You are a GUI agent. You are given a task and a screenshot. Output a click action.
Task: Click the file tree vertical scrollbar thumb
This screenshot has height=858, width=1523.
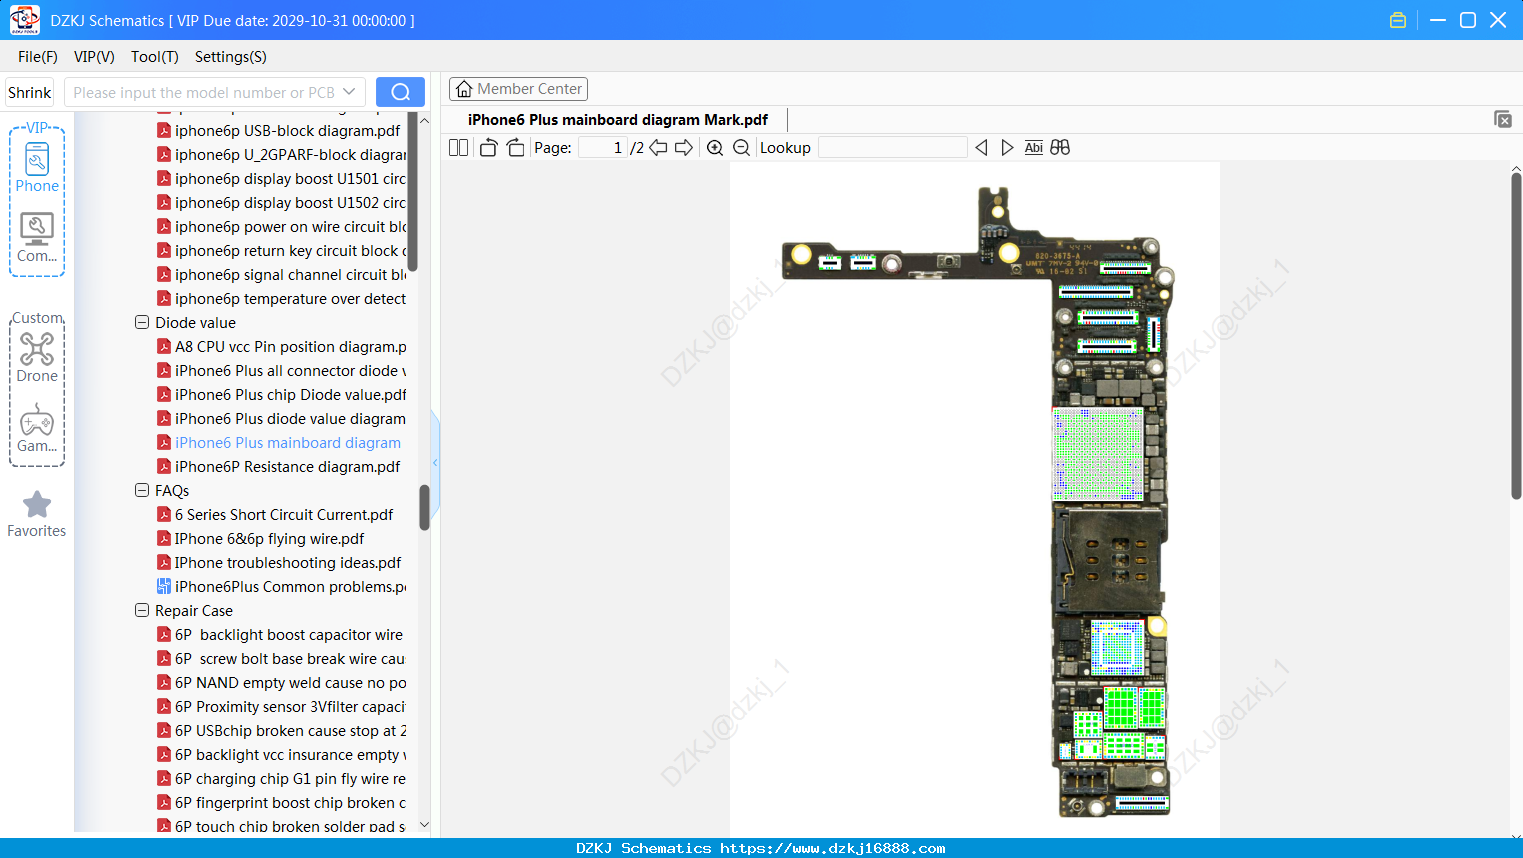tap(424, 507)
